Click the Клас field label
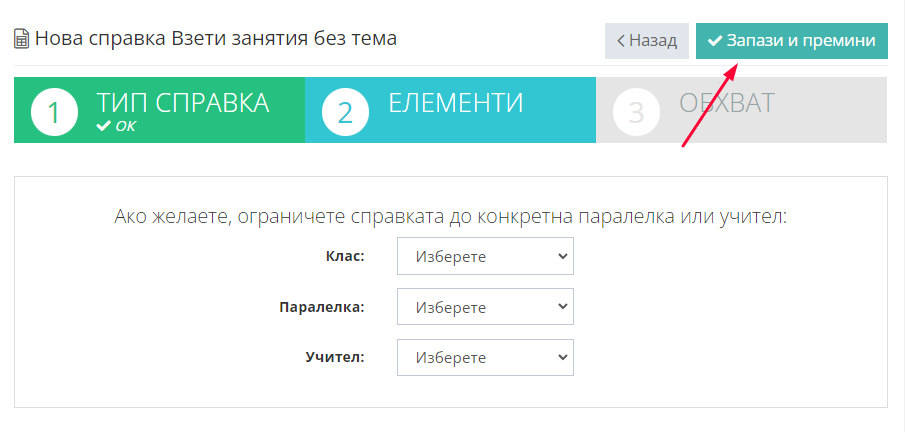 345,256
